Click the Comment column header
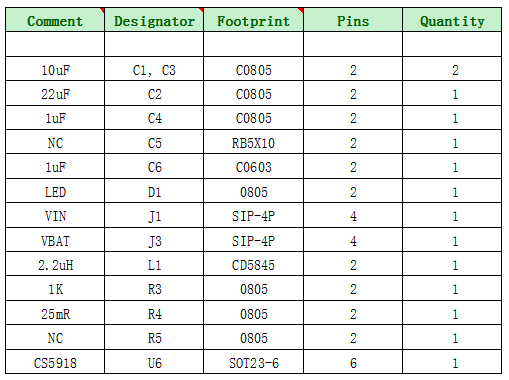Viewport: 509px width, 380px height. [55, 20]
